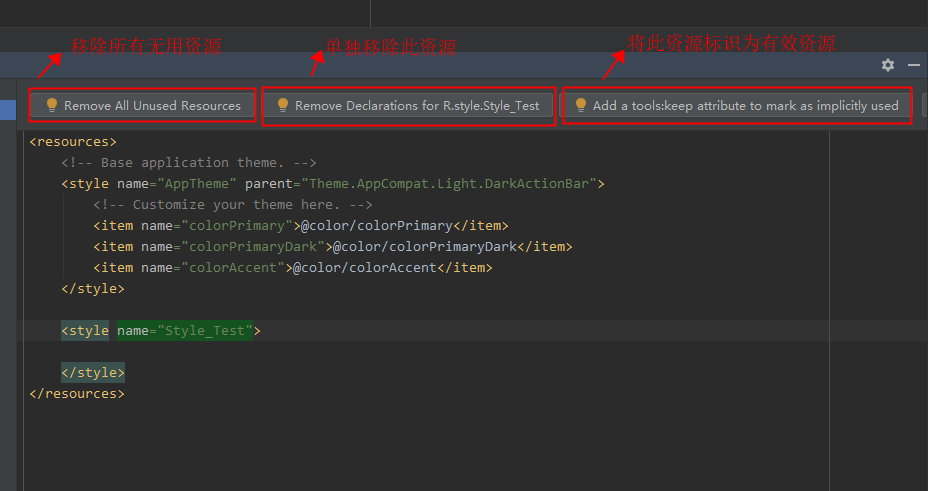Click Remove Declarations for R.style.Style_Test
928x491 pixels.
[408, 106]
